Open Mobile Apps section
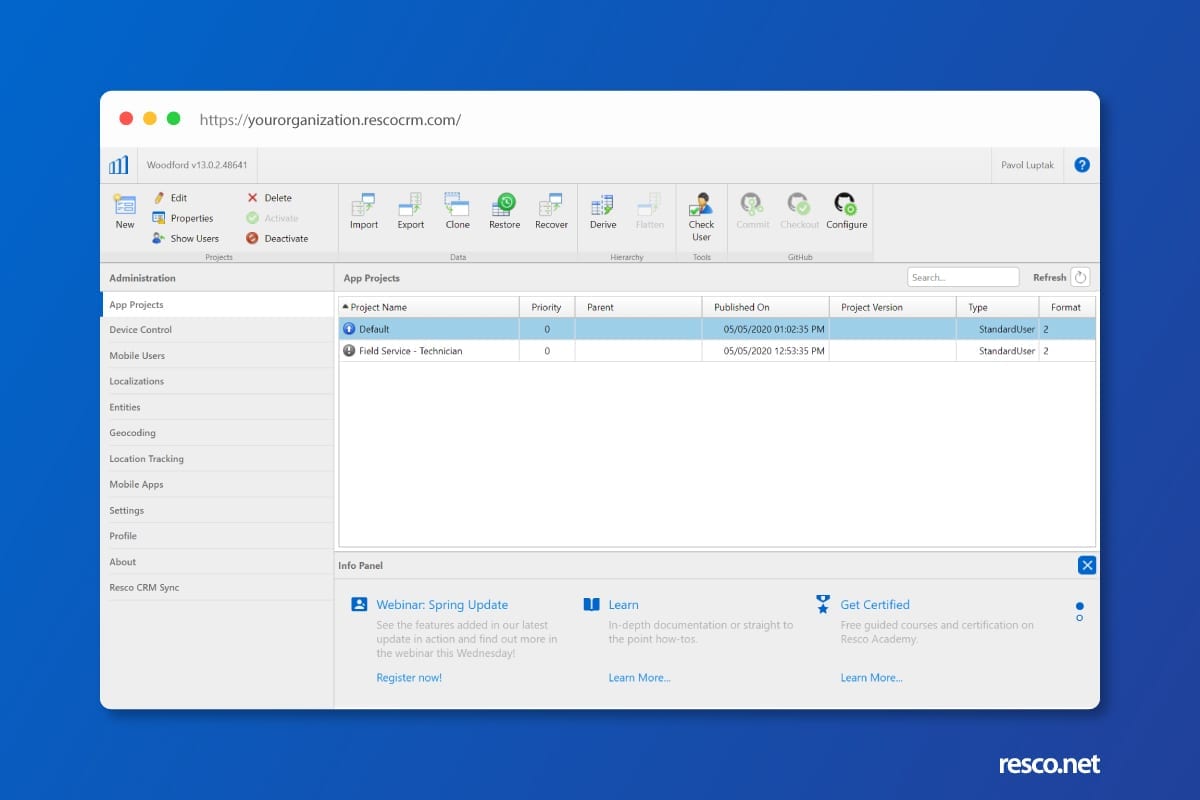The image size is (1200, 800). (217, 484)
